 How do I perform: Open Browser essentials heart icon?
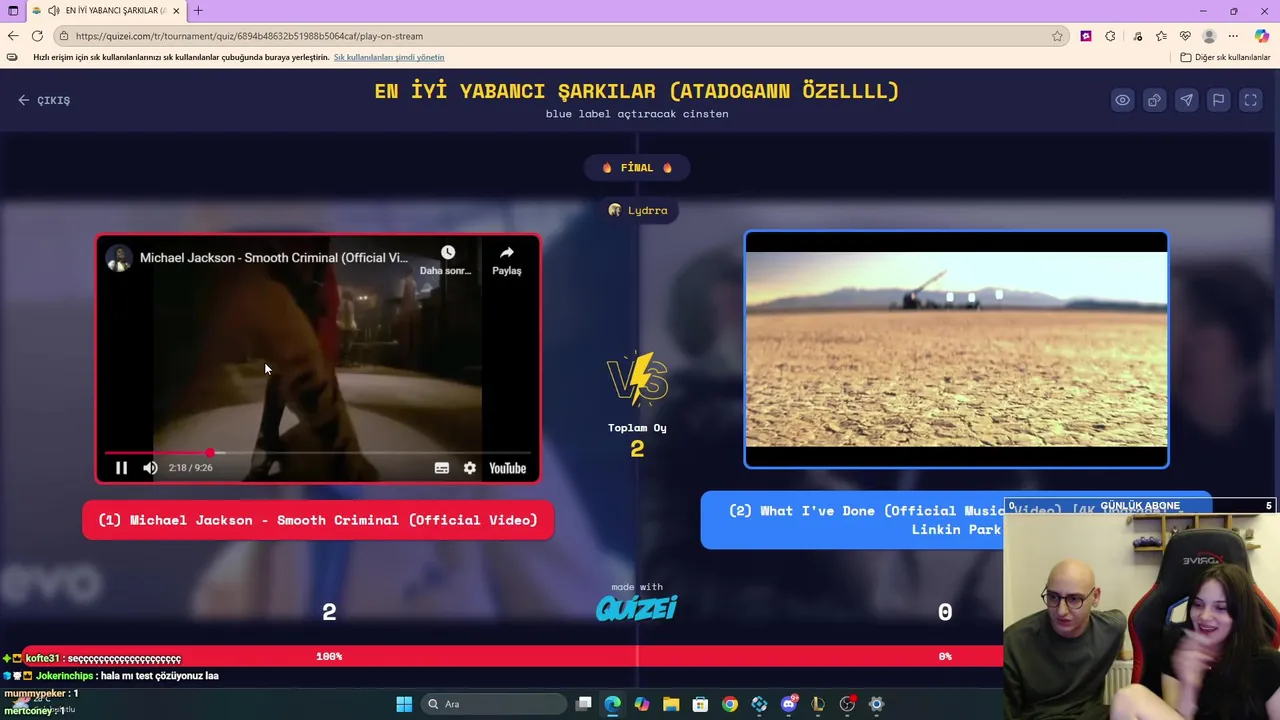1185,36
